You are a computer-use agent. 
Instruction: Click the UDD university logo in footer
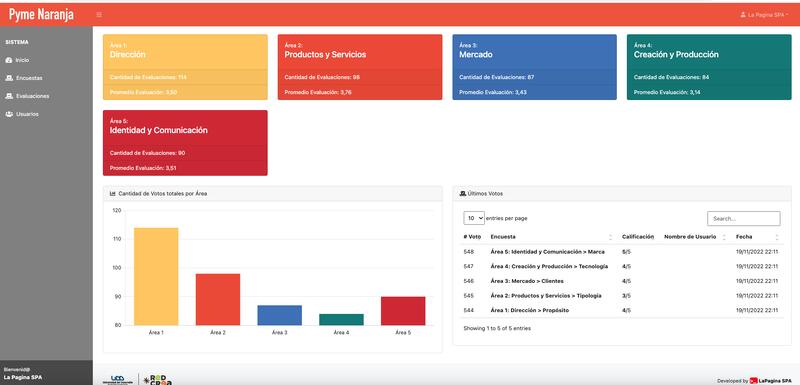pos(118,380)
